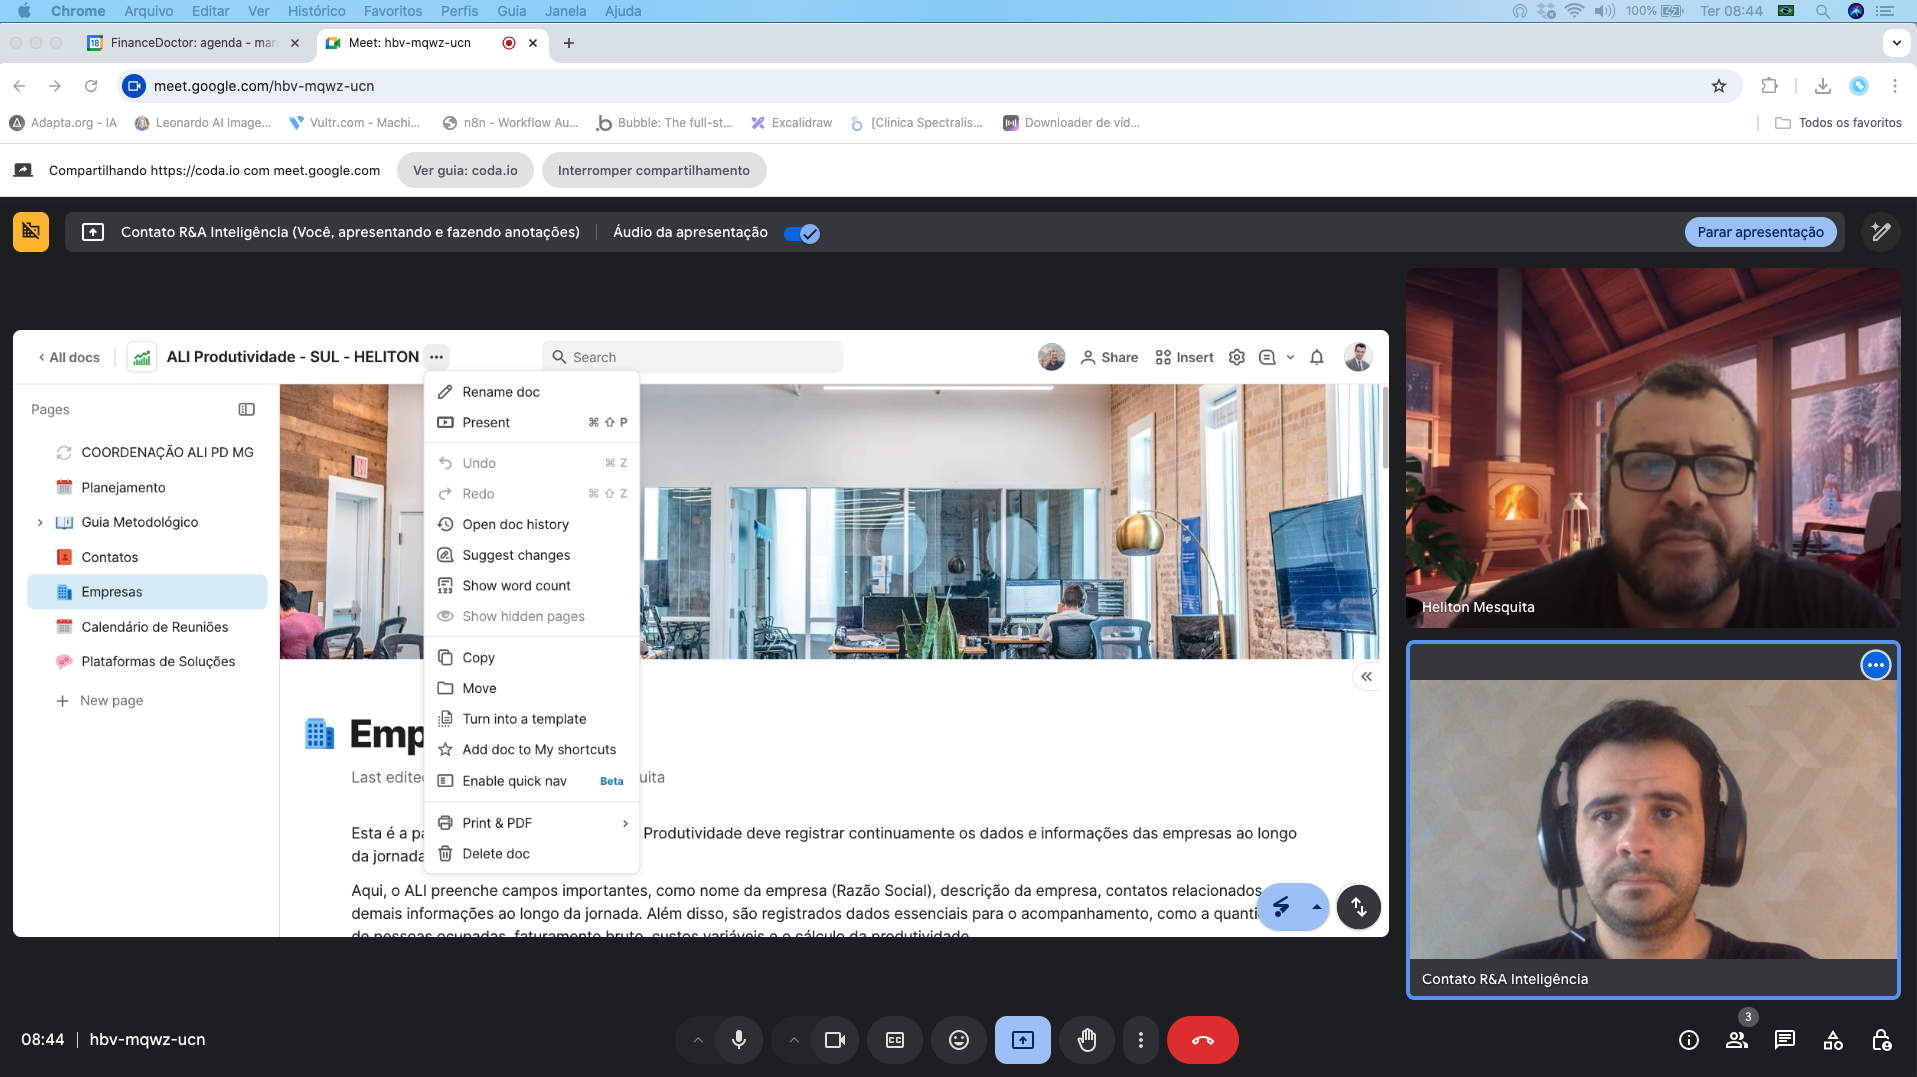Expand microphone audio settings arrow
The image size is (1917, 1077).
click(698, 1040)
